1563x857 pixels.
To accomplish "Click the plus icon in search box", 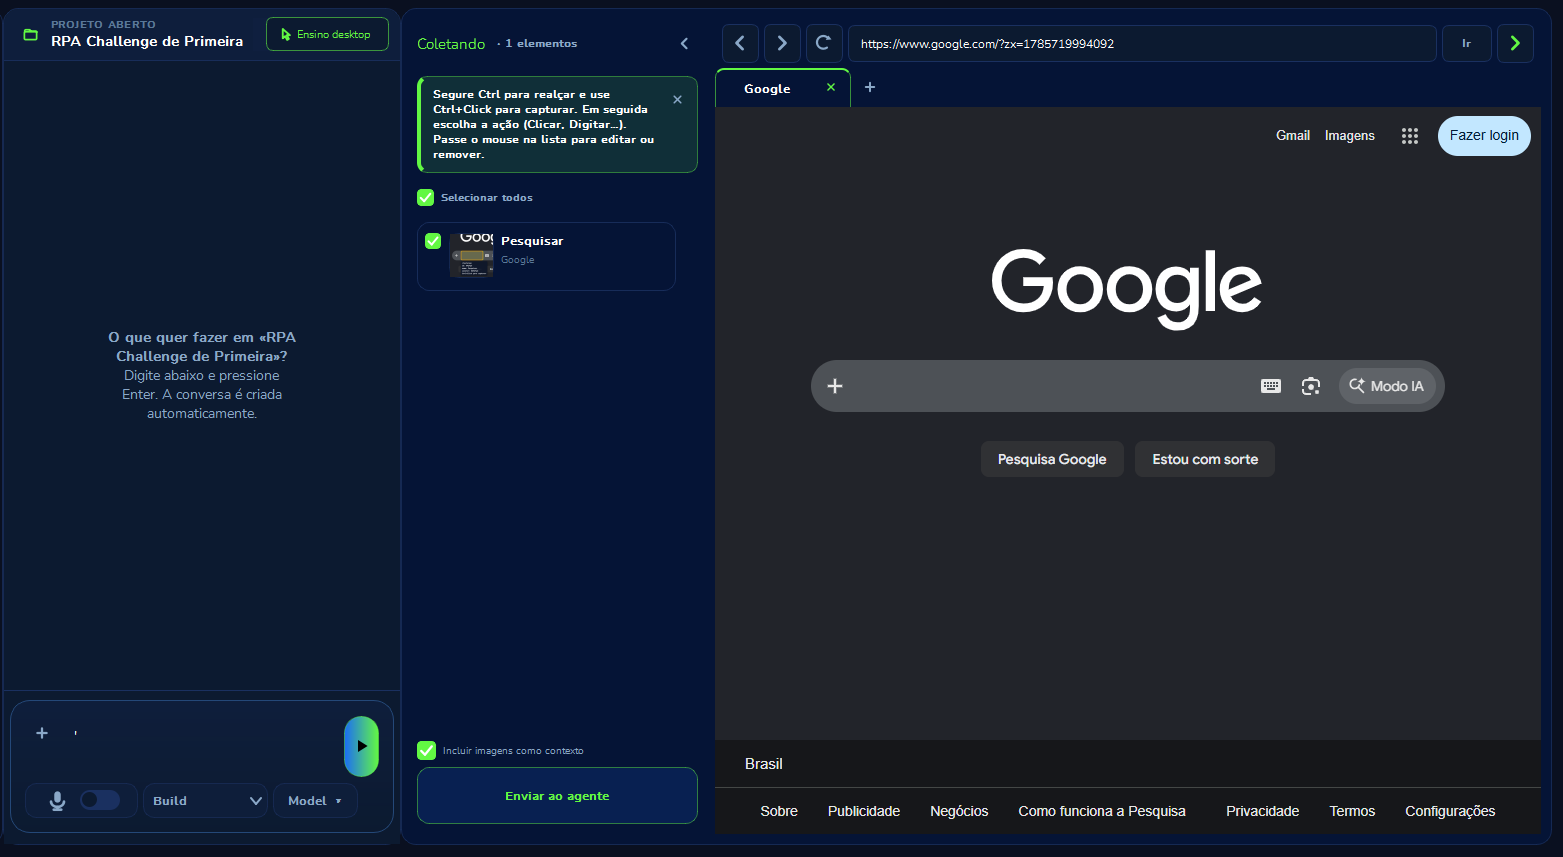I will pyautogui.click(x=835, y=386).
